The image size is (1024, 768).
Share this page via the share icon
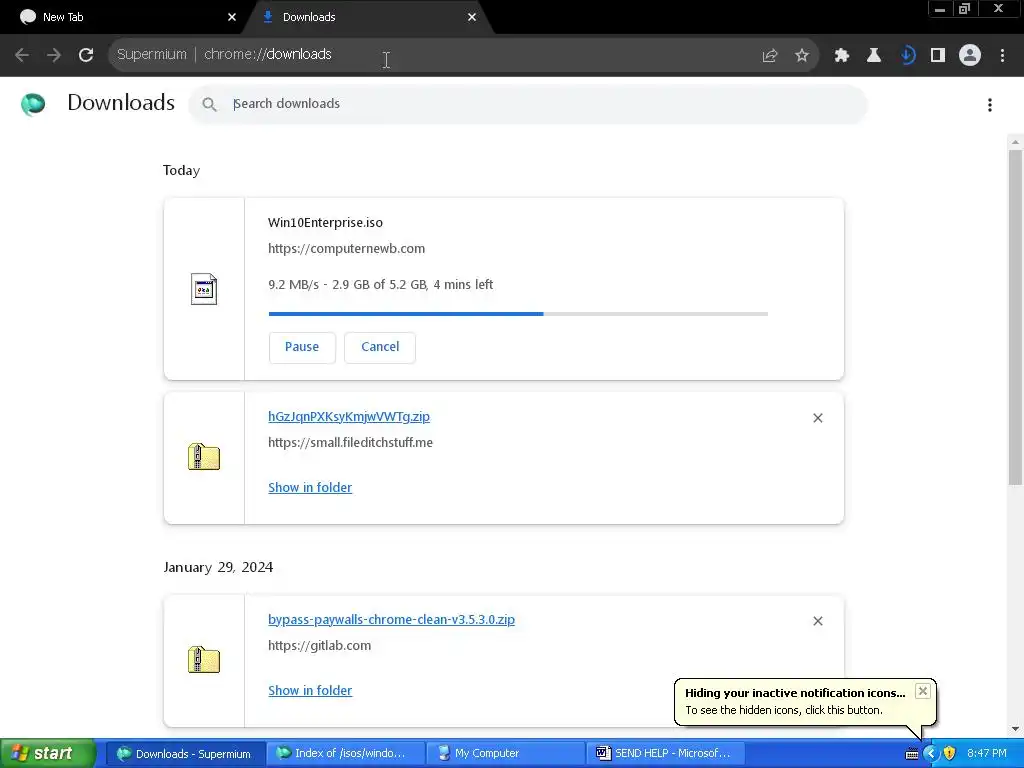pos(770,56)
